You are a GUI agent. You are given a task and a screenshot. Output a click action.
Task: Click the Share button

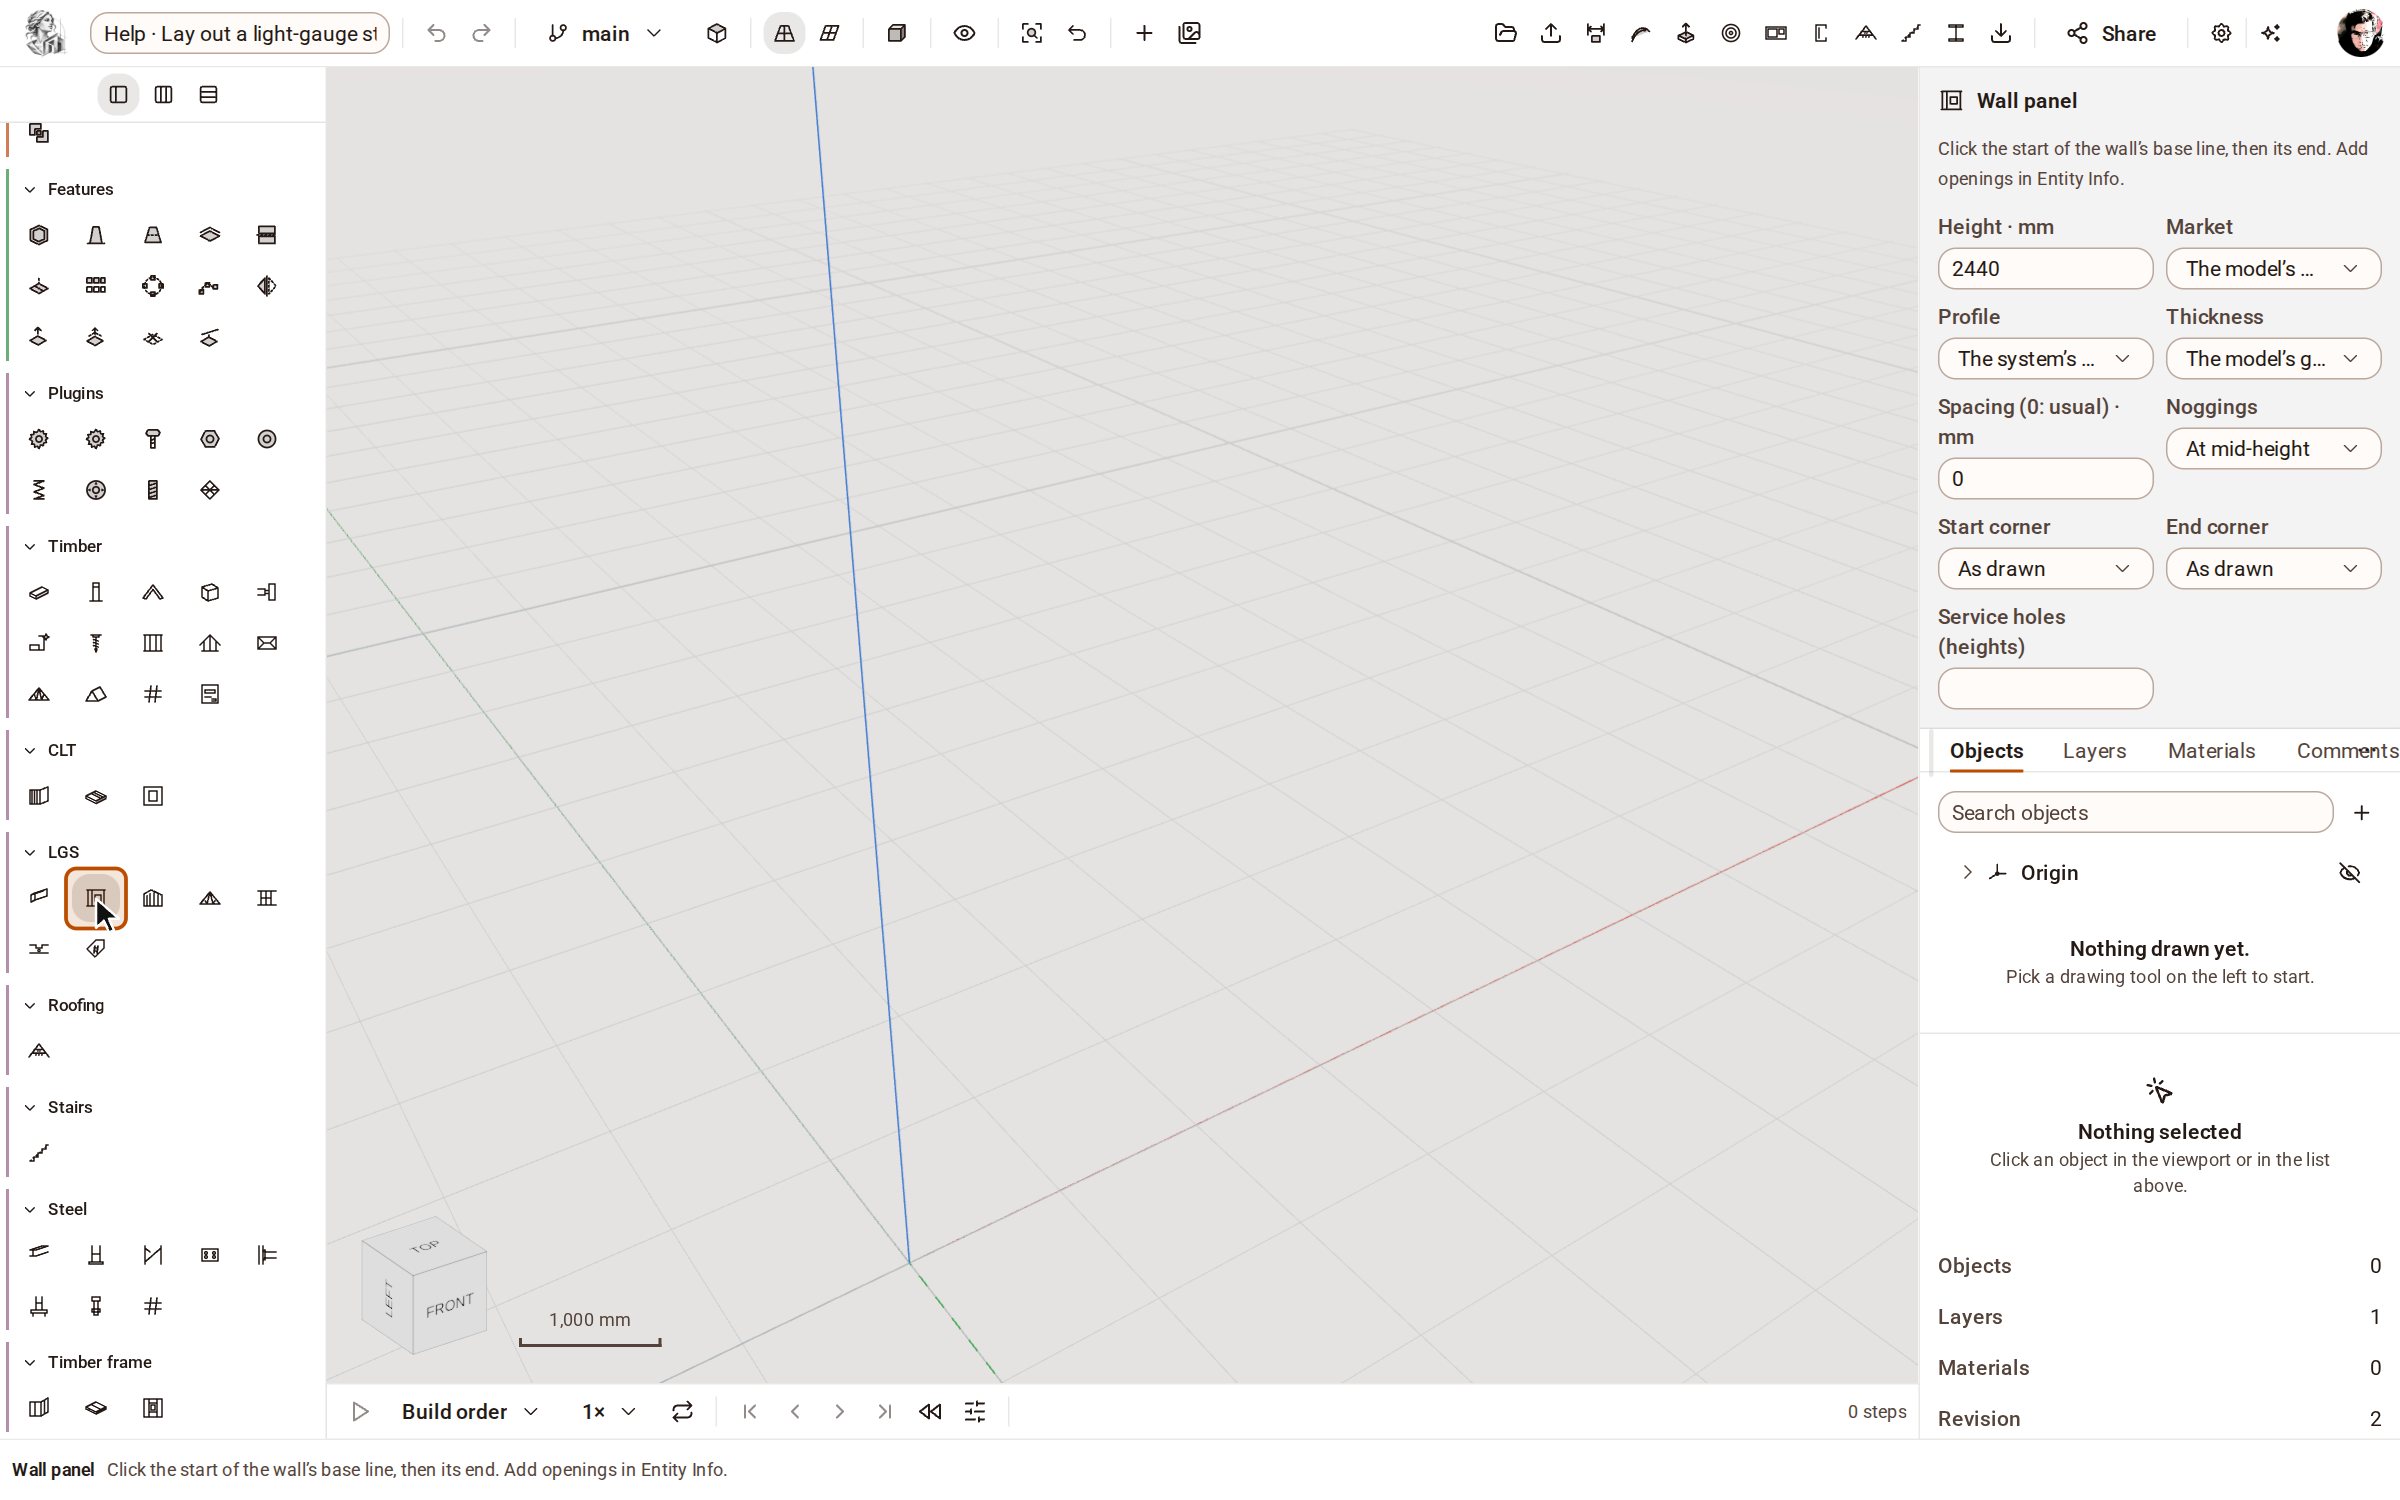2111,33
